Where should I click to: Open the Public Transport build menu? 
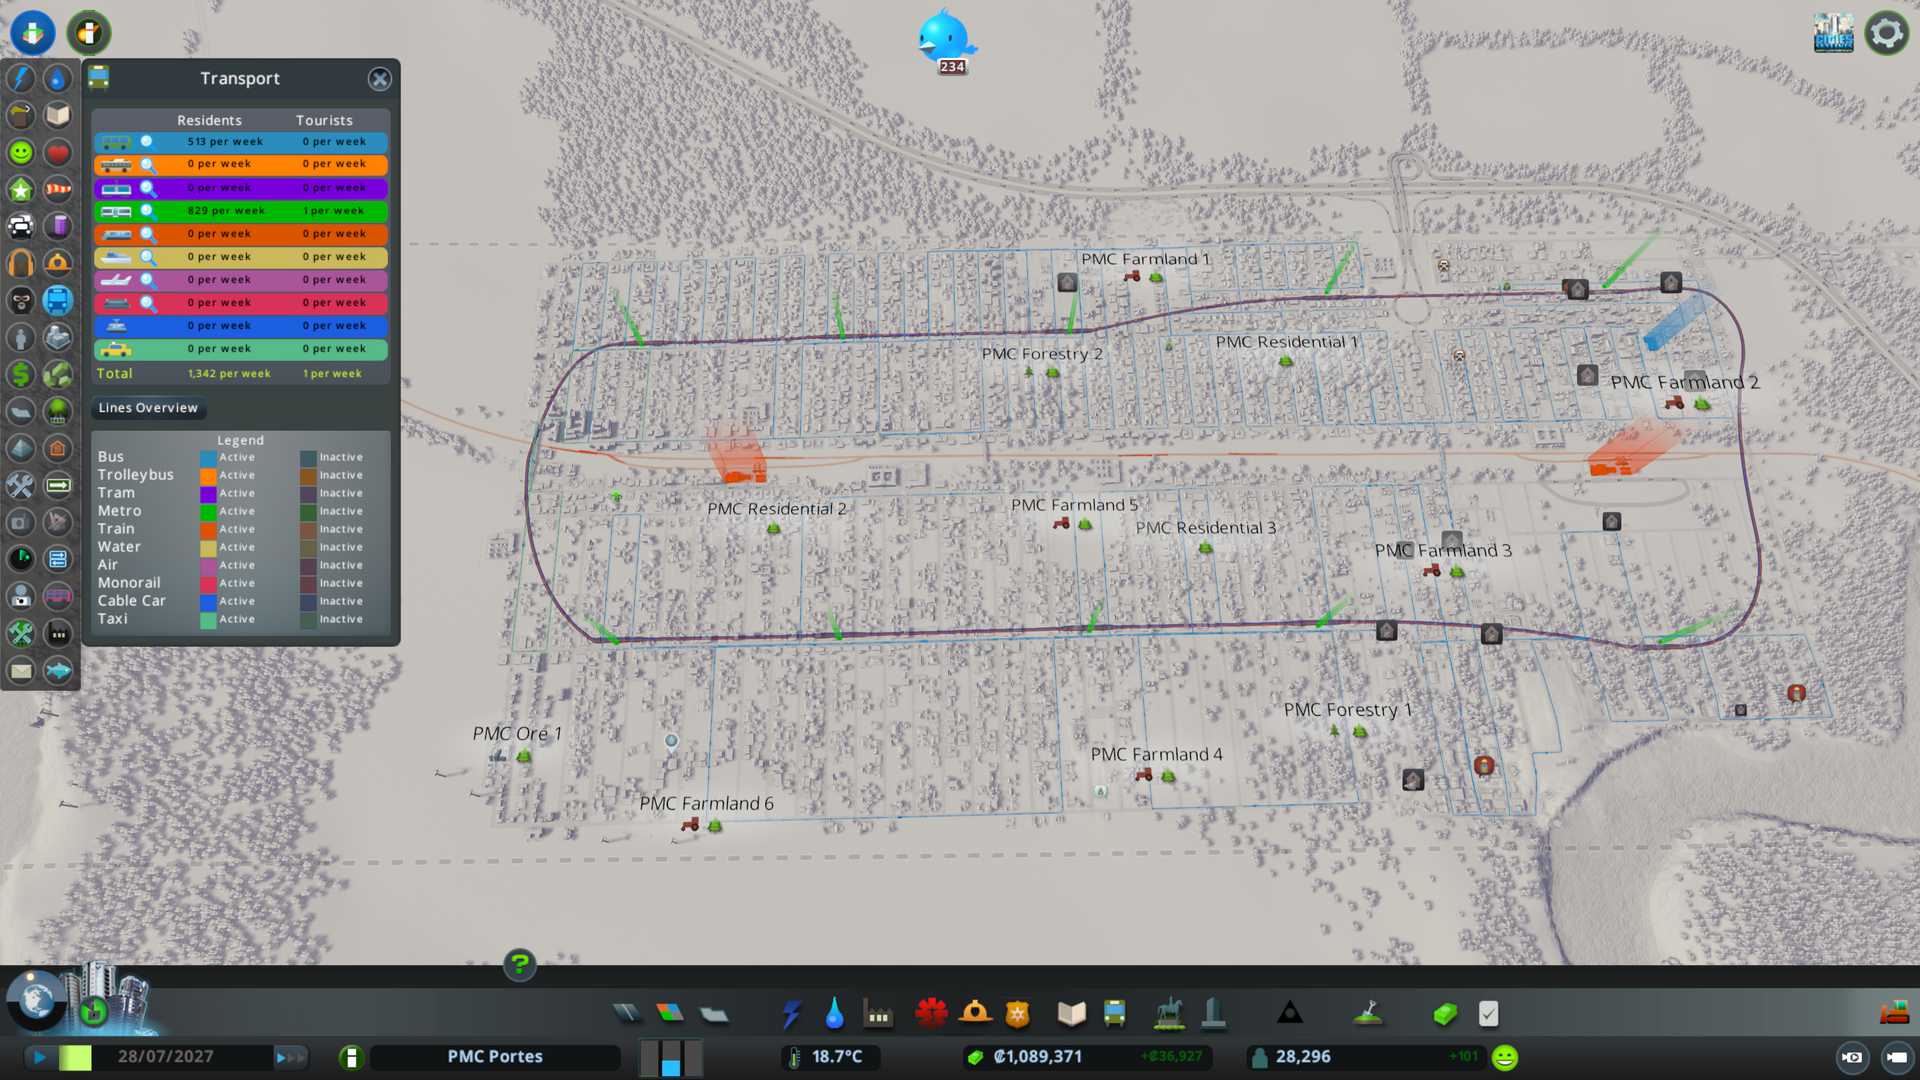(x=1114, y=1014)
